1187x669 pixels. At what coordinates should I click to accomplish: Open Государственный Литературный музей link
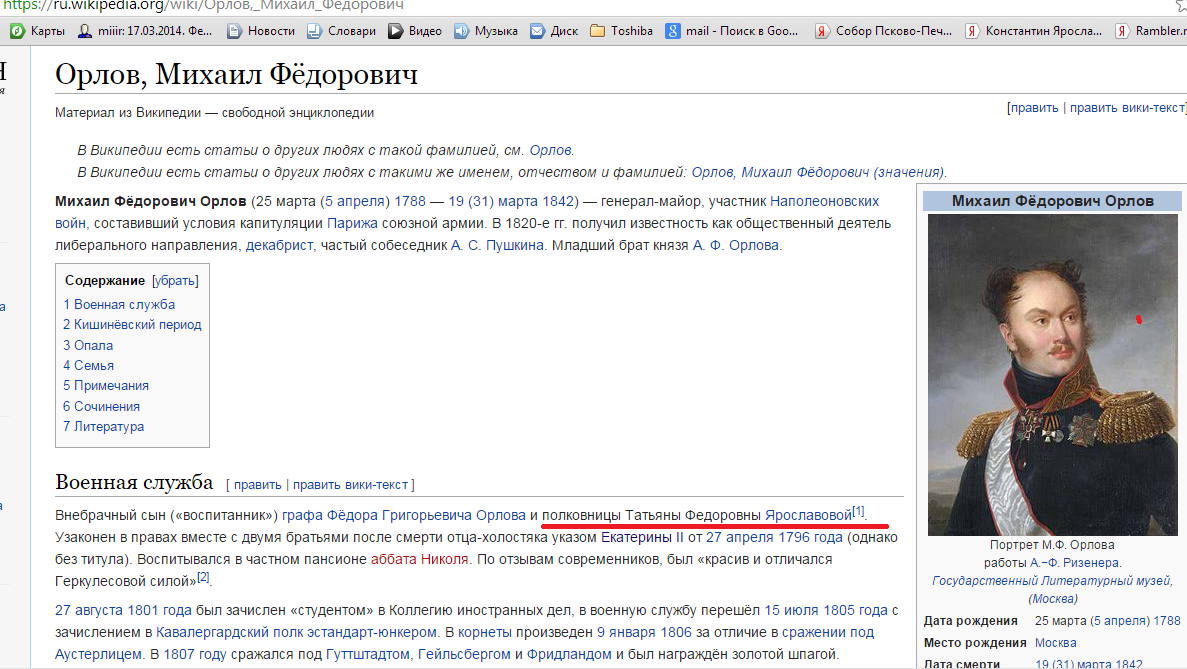click(1052, 581)
